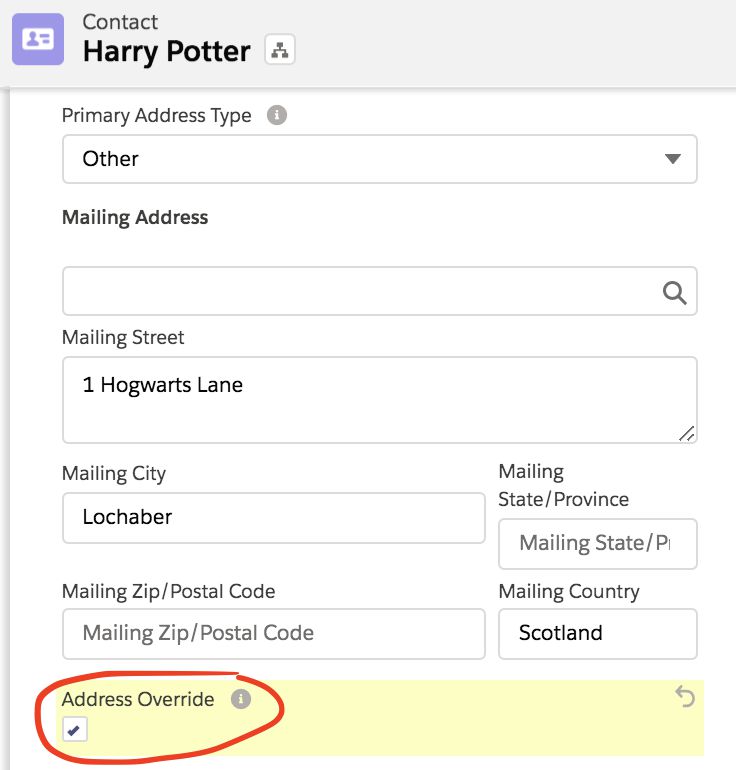Click the Primary Address Type label

click(x=157, y=116)
